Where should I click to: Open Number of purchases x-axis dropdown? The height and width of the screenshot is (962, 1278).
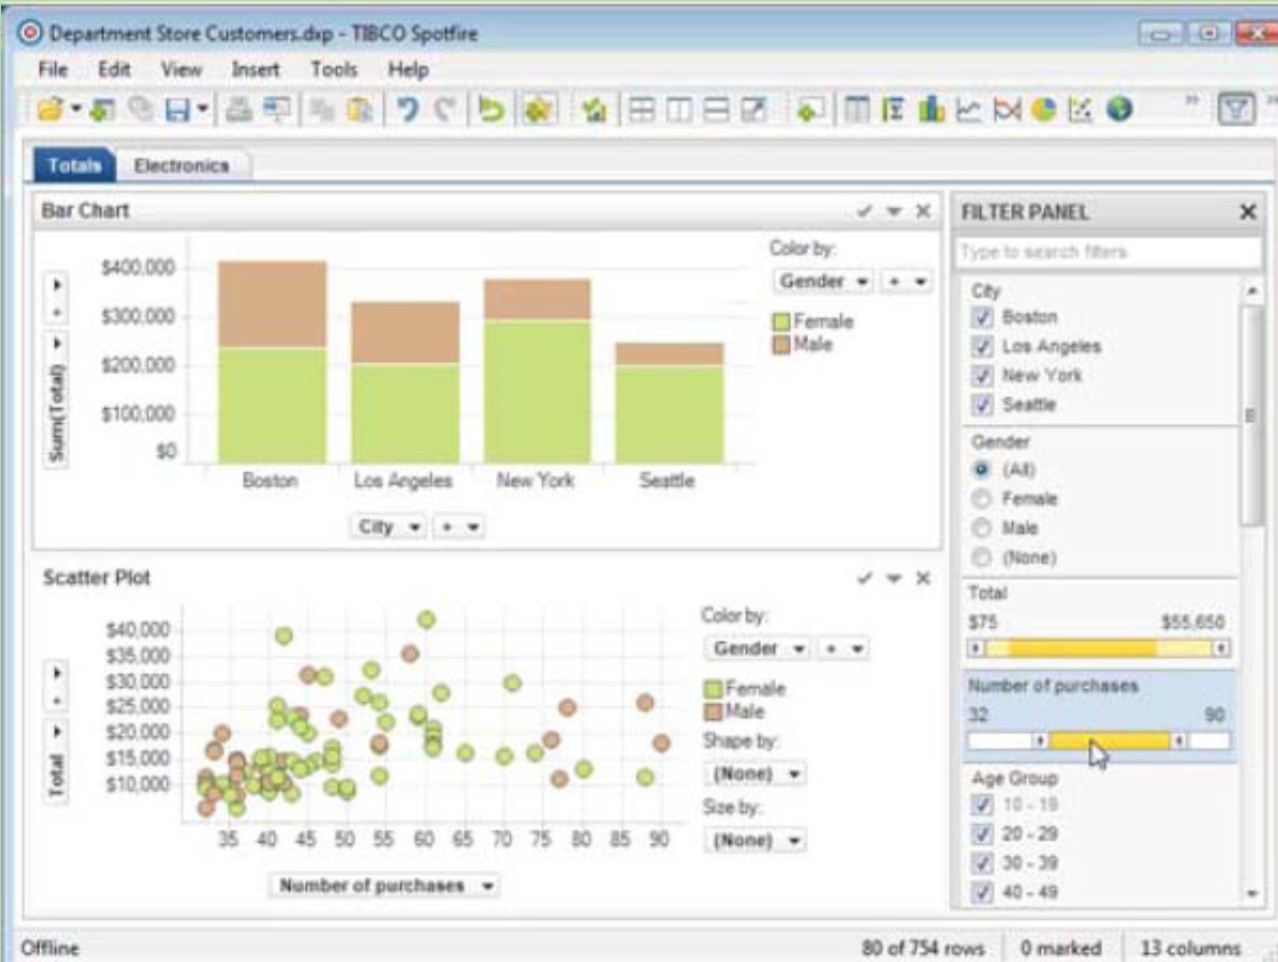tap(384, 886)
